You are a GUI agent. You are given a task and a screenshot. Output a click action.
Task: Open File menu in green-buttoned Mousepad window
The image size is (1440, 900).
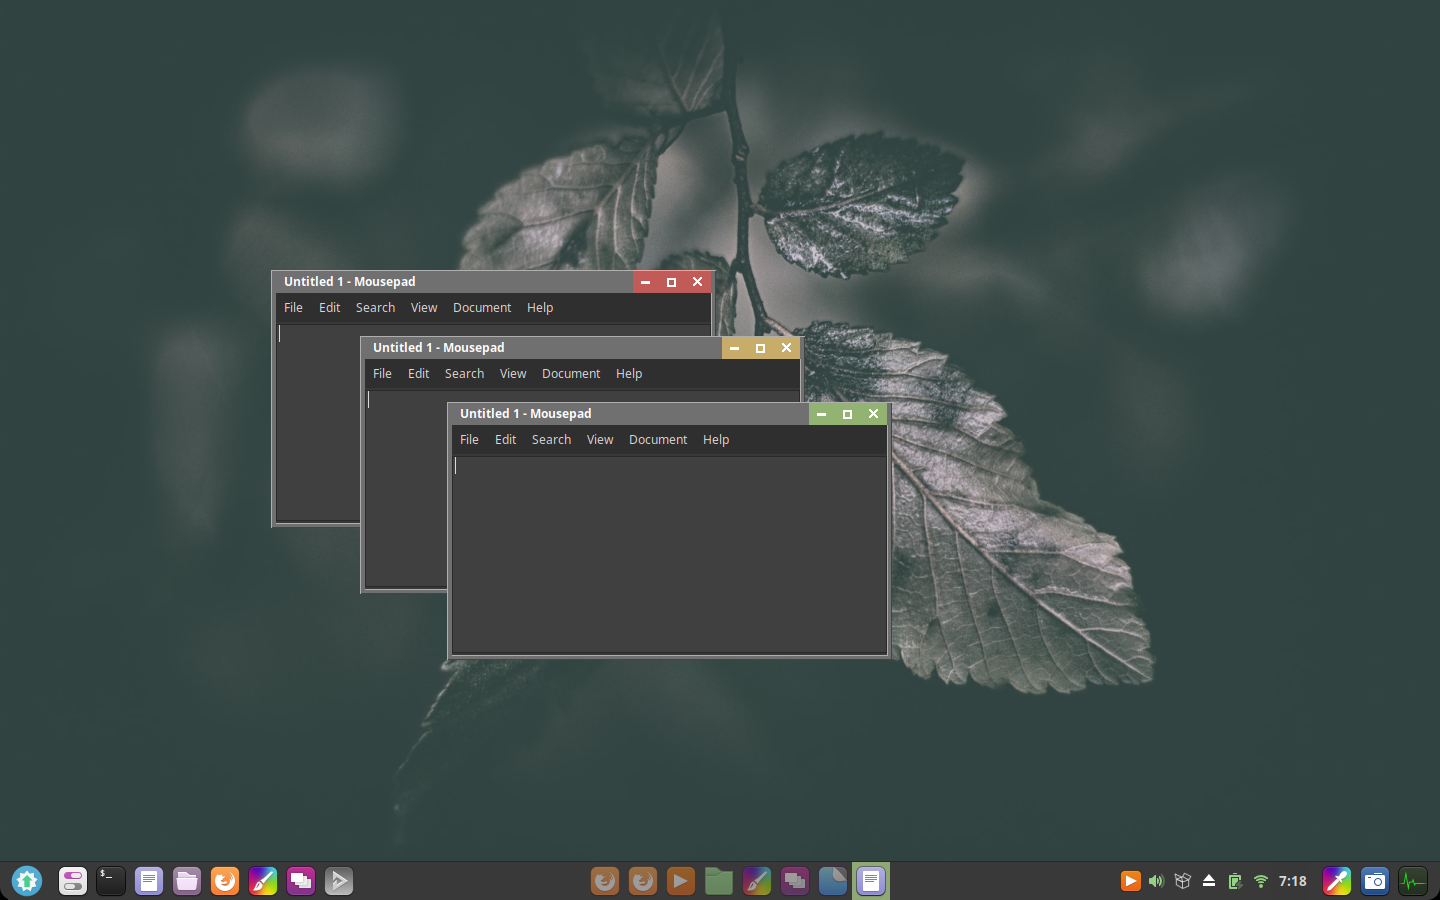(x=469, y=440)
